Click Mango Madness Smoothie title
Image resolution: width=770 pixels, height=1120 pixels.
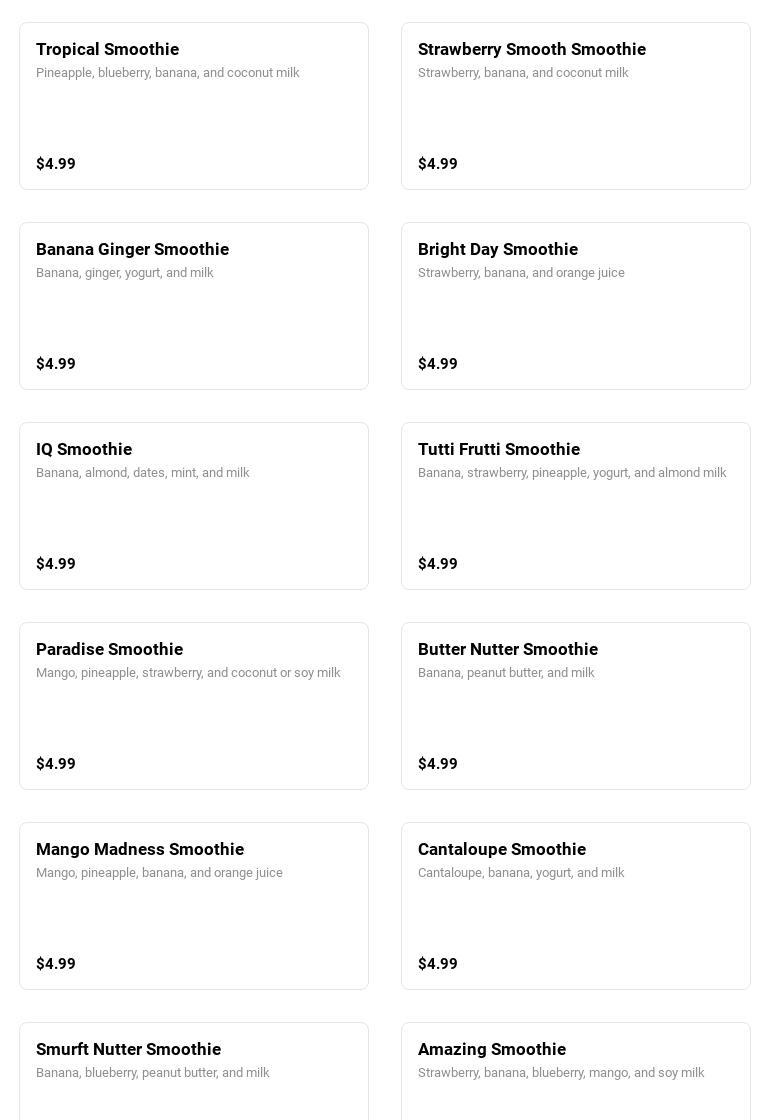(140, 849)
